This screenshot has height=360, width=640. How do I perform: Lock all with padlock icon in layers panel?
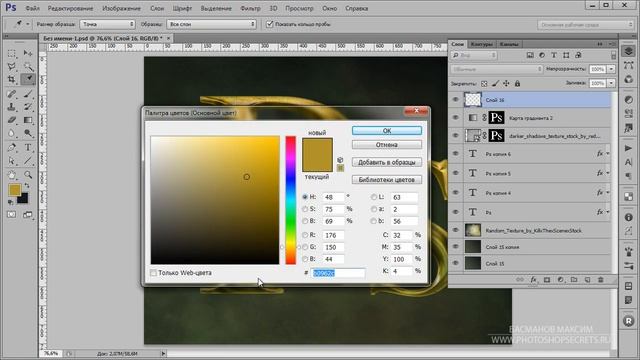(517, 84)
